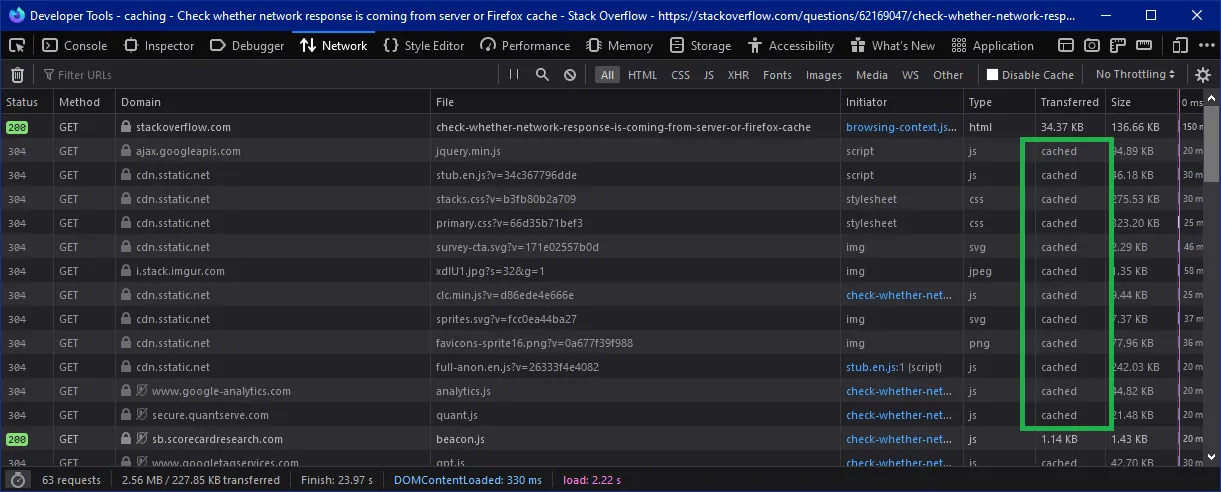Select the All request filter
The height and width of the screenshot is (492, 1221).
(607, 75)
